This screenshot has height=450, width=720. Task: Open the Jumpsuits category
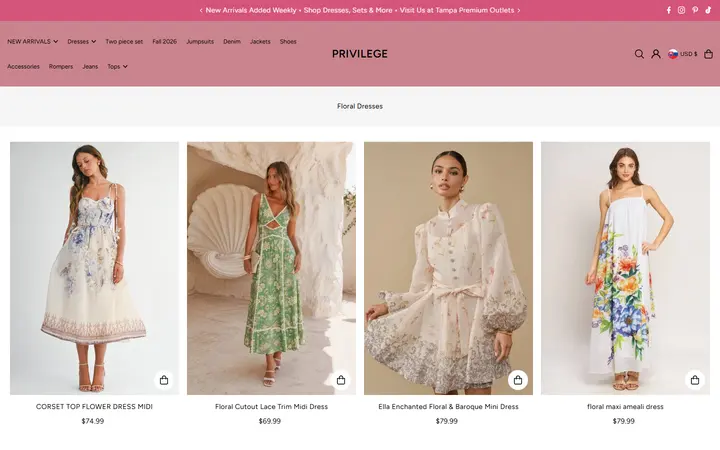pyautogui.click(x=200, y=41)
